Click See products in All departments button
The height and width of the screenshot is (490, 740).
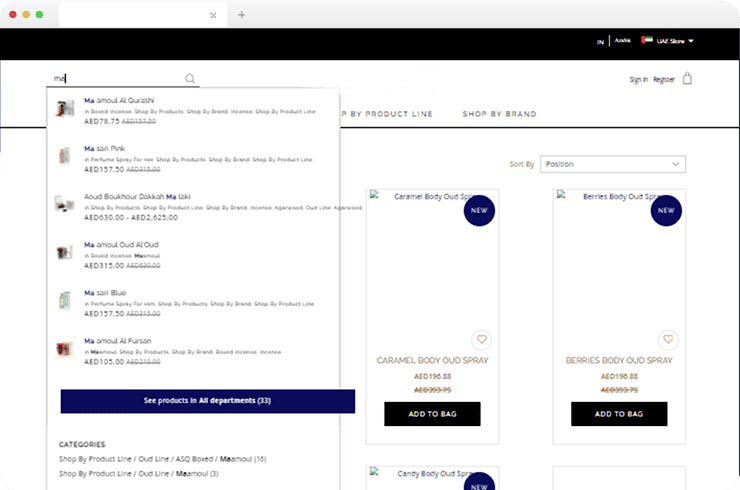(x=207, y=401)
